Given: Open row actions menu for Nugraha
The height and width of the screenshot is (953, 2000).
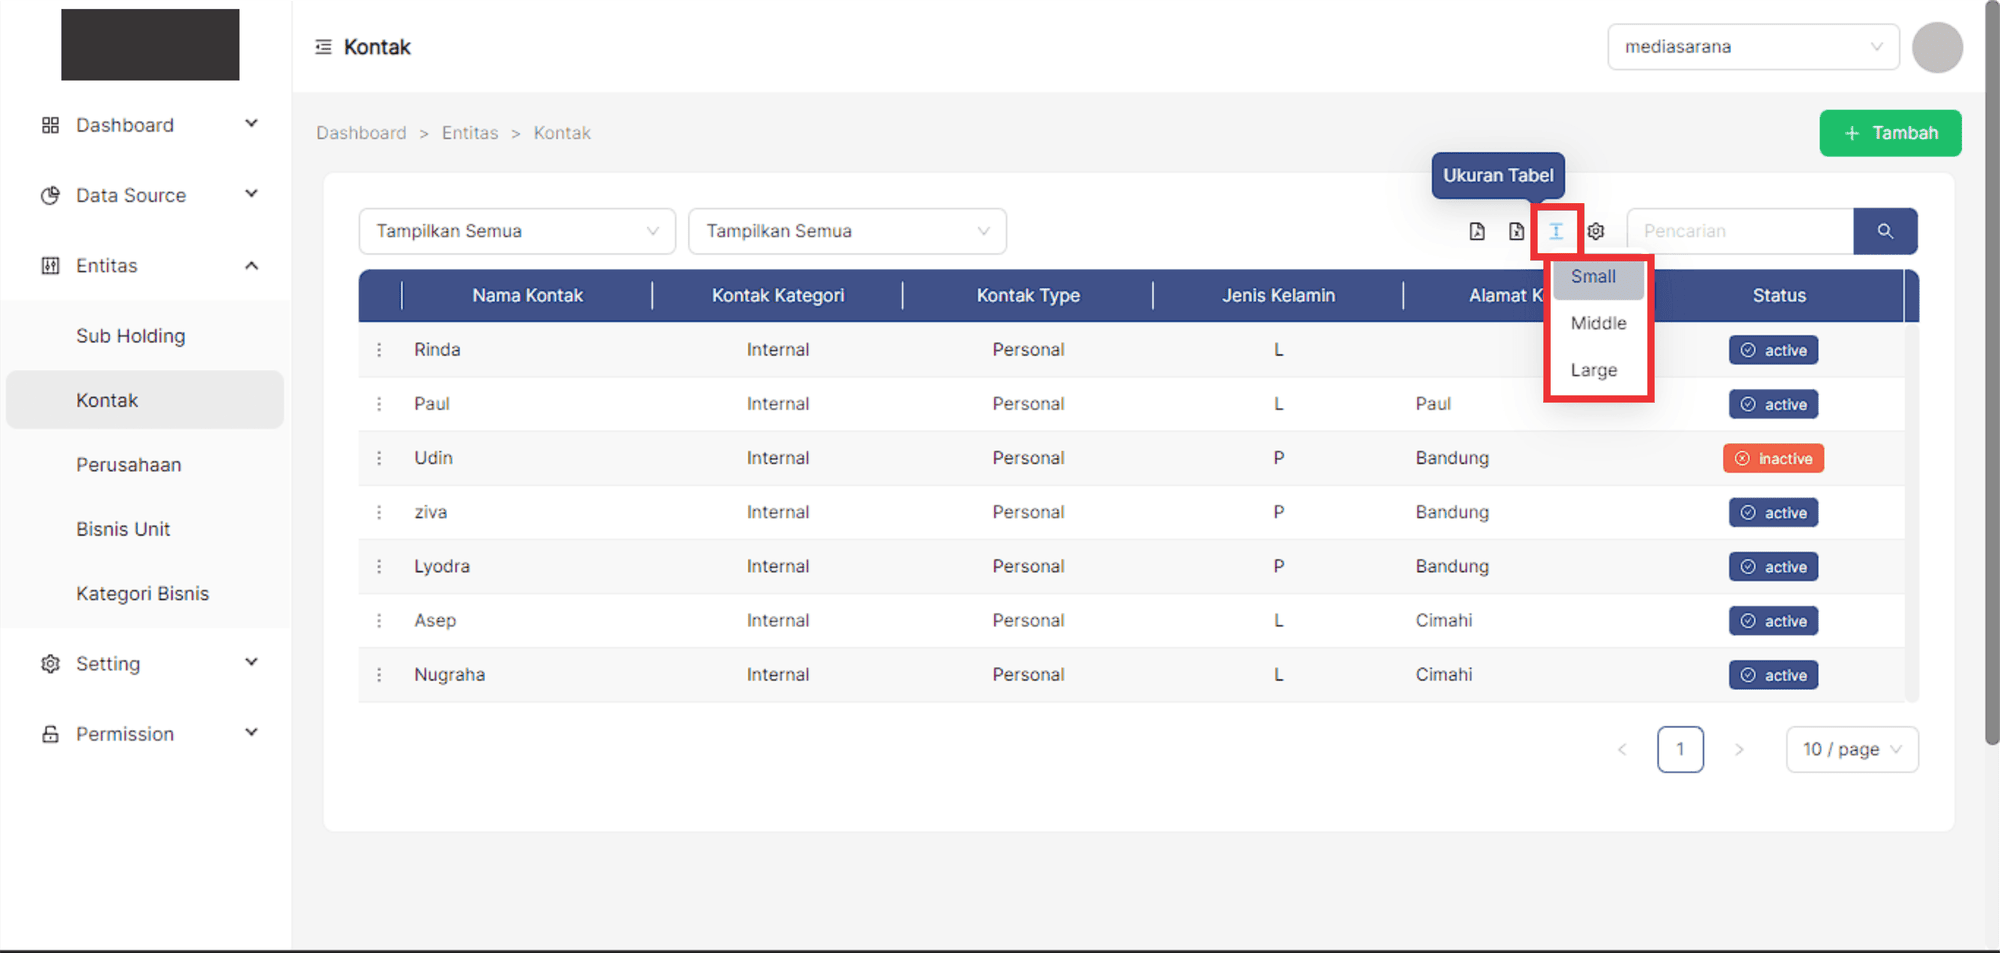Looking at the screenshot, I should click(379, 675).
